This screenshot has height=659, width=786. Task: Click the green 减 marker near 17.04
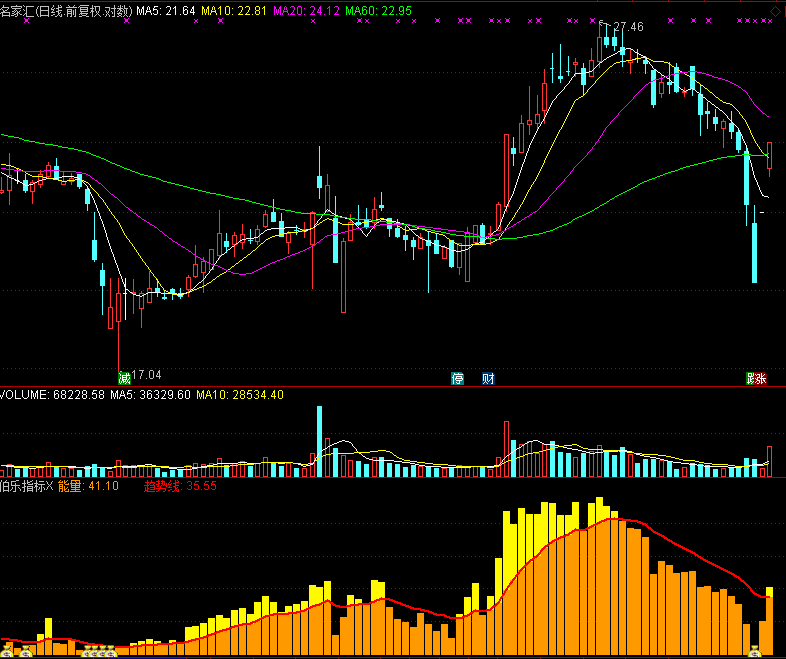(x=124, y=378)
